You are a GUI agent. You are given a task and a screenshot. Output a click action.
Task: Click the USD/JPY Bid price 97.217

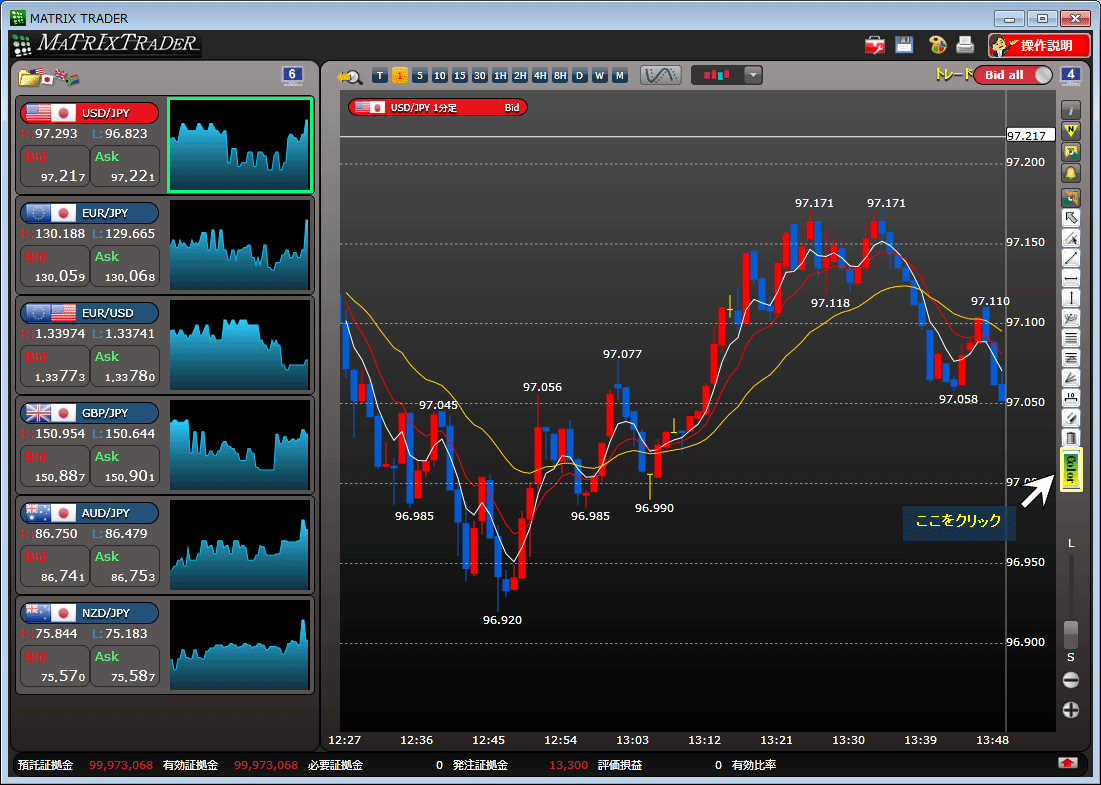click(55, 166)
